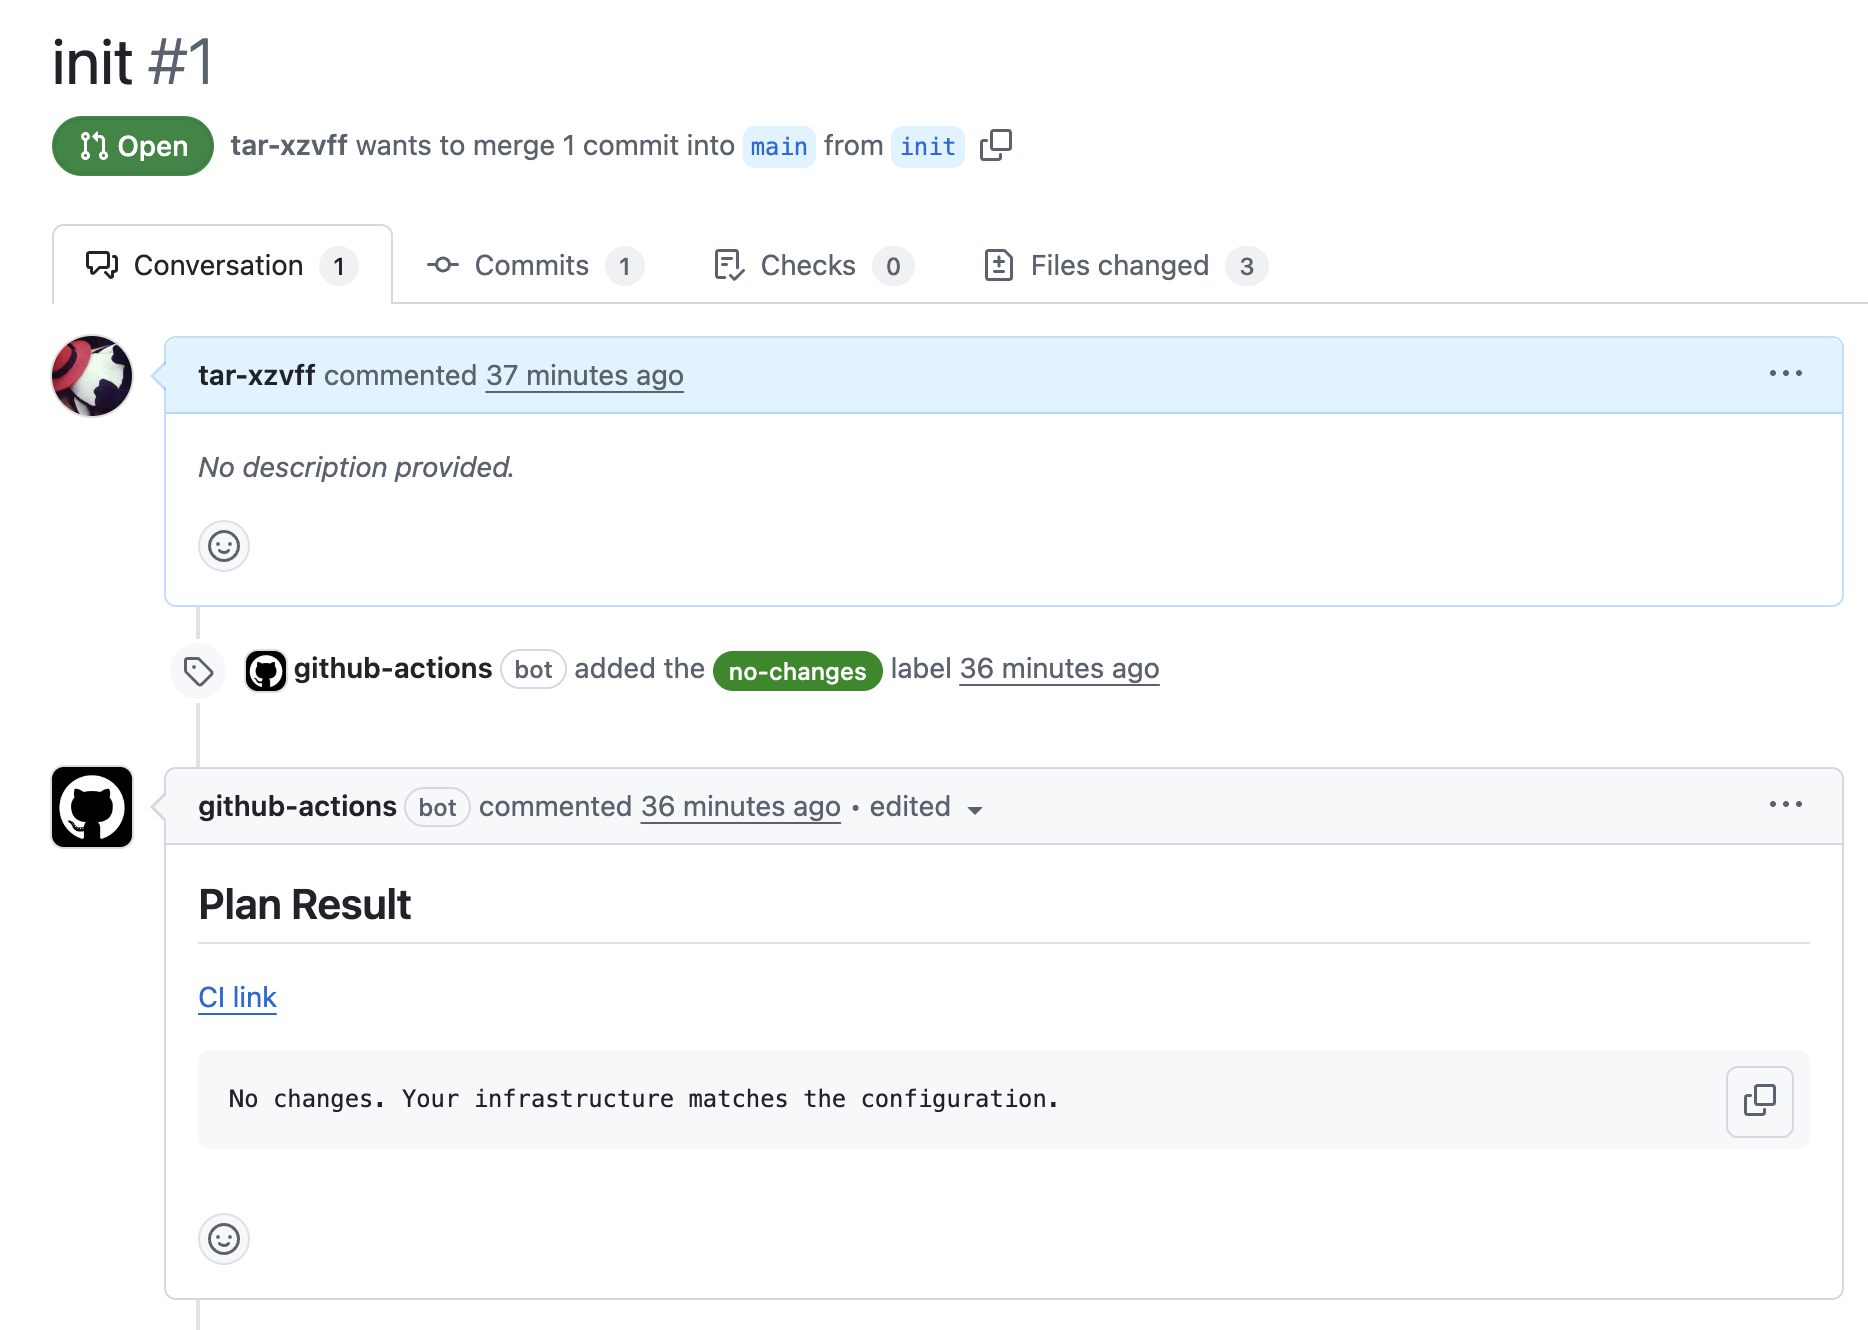Viewport: 1868px width, 1330px height.
Task: Switch to the Files changed tab
Action: [x=1126, y=266]
